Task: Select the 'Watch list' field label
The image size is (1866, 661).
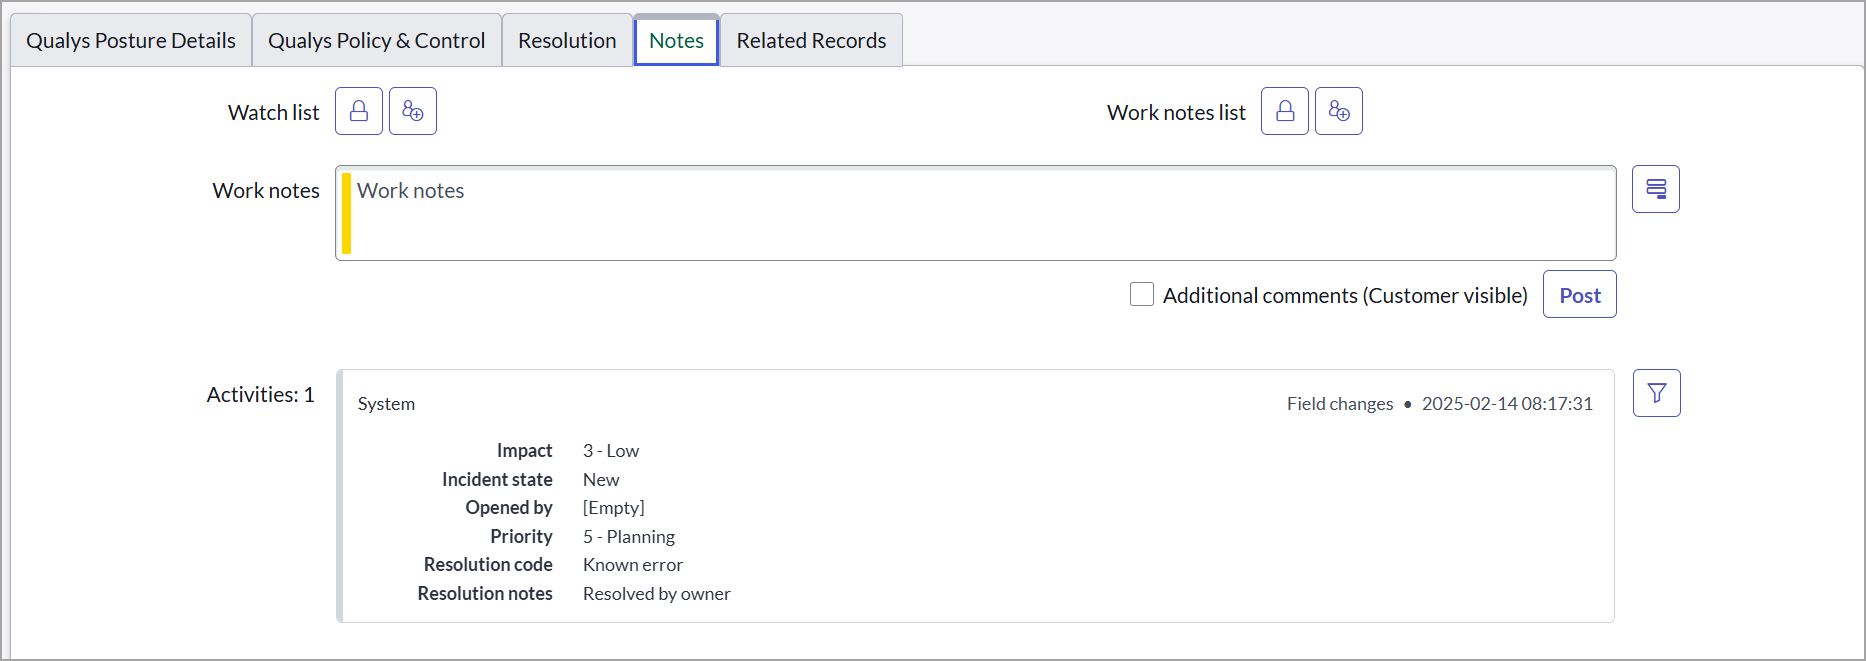Action: 274,113
